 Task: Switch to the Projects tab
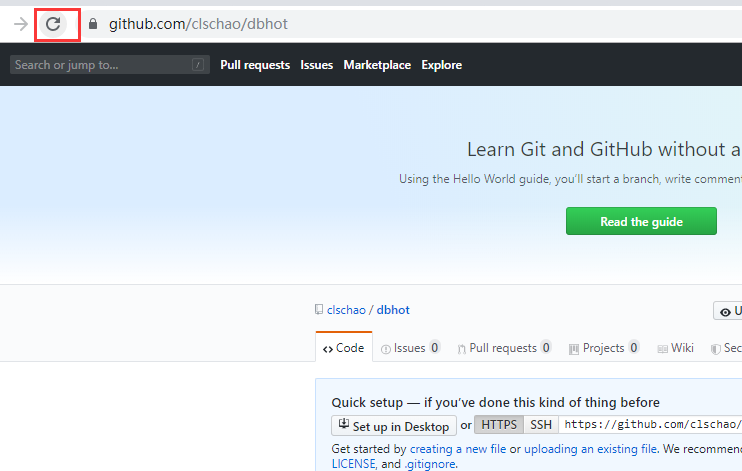pos(604,348)
